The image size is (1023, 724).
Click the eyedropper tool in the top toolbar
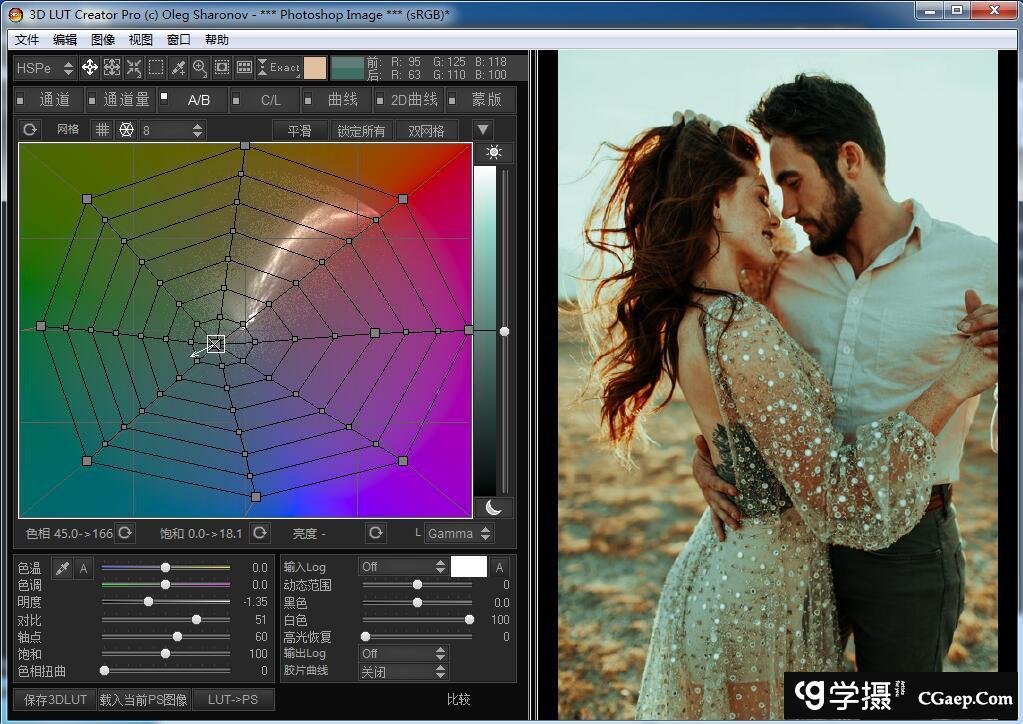pos(178,68)
